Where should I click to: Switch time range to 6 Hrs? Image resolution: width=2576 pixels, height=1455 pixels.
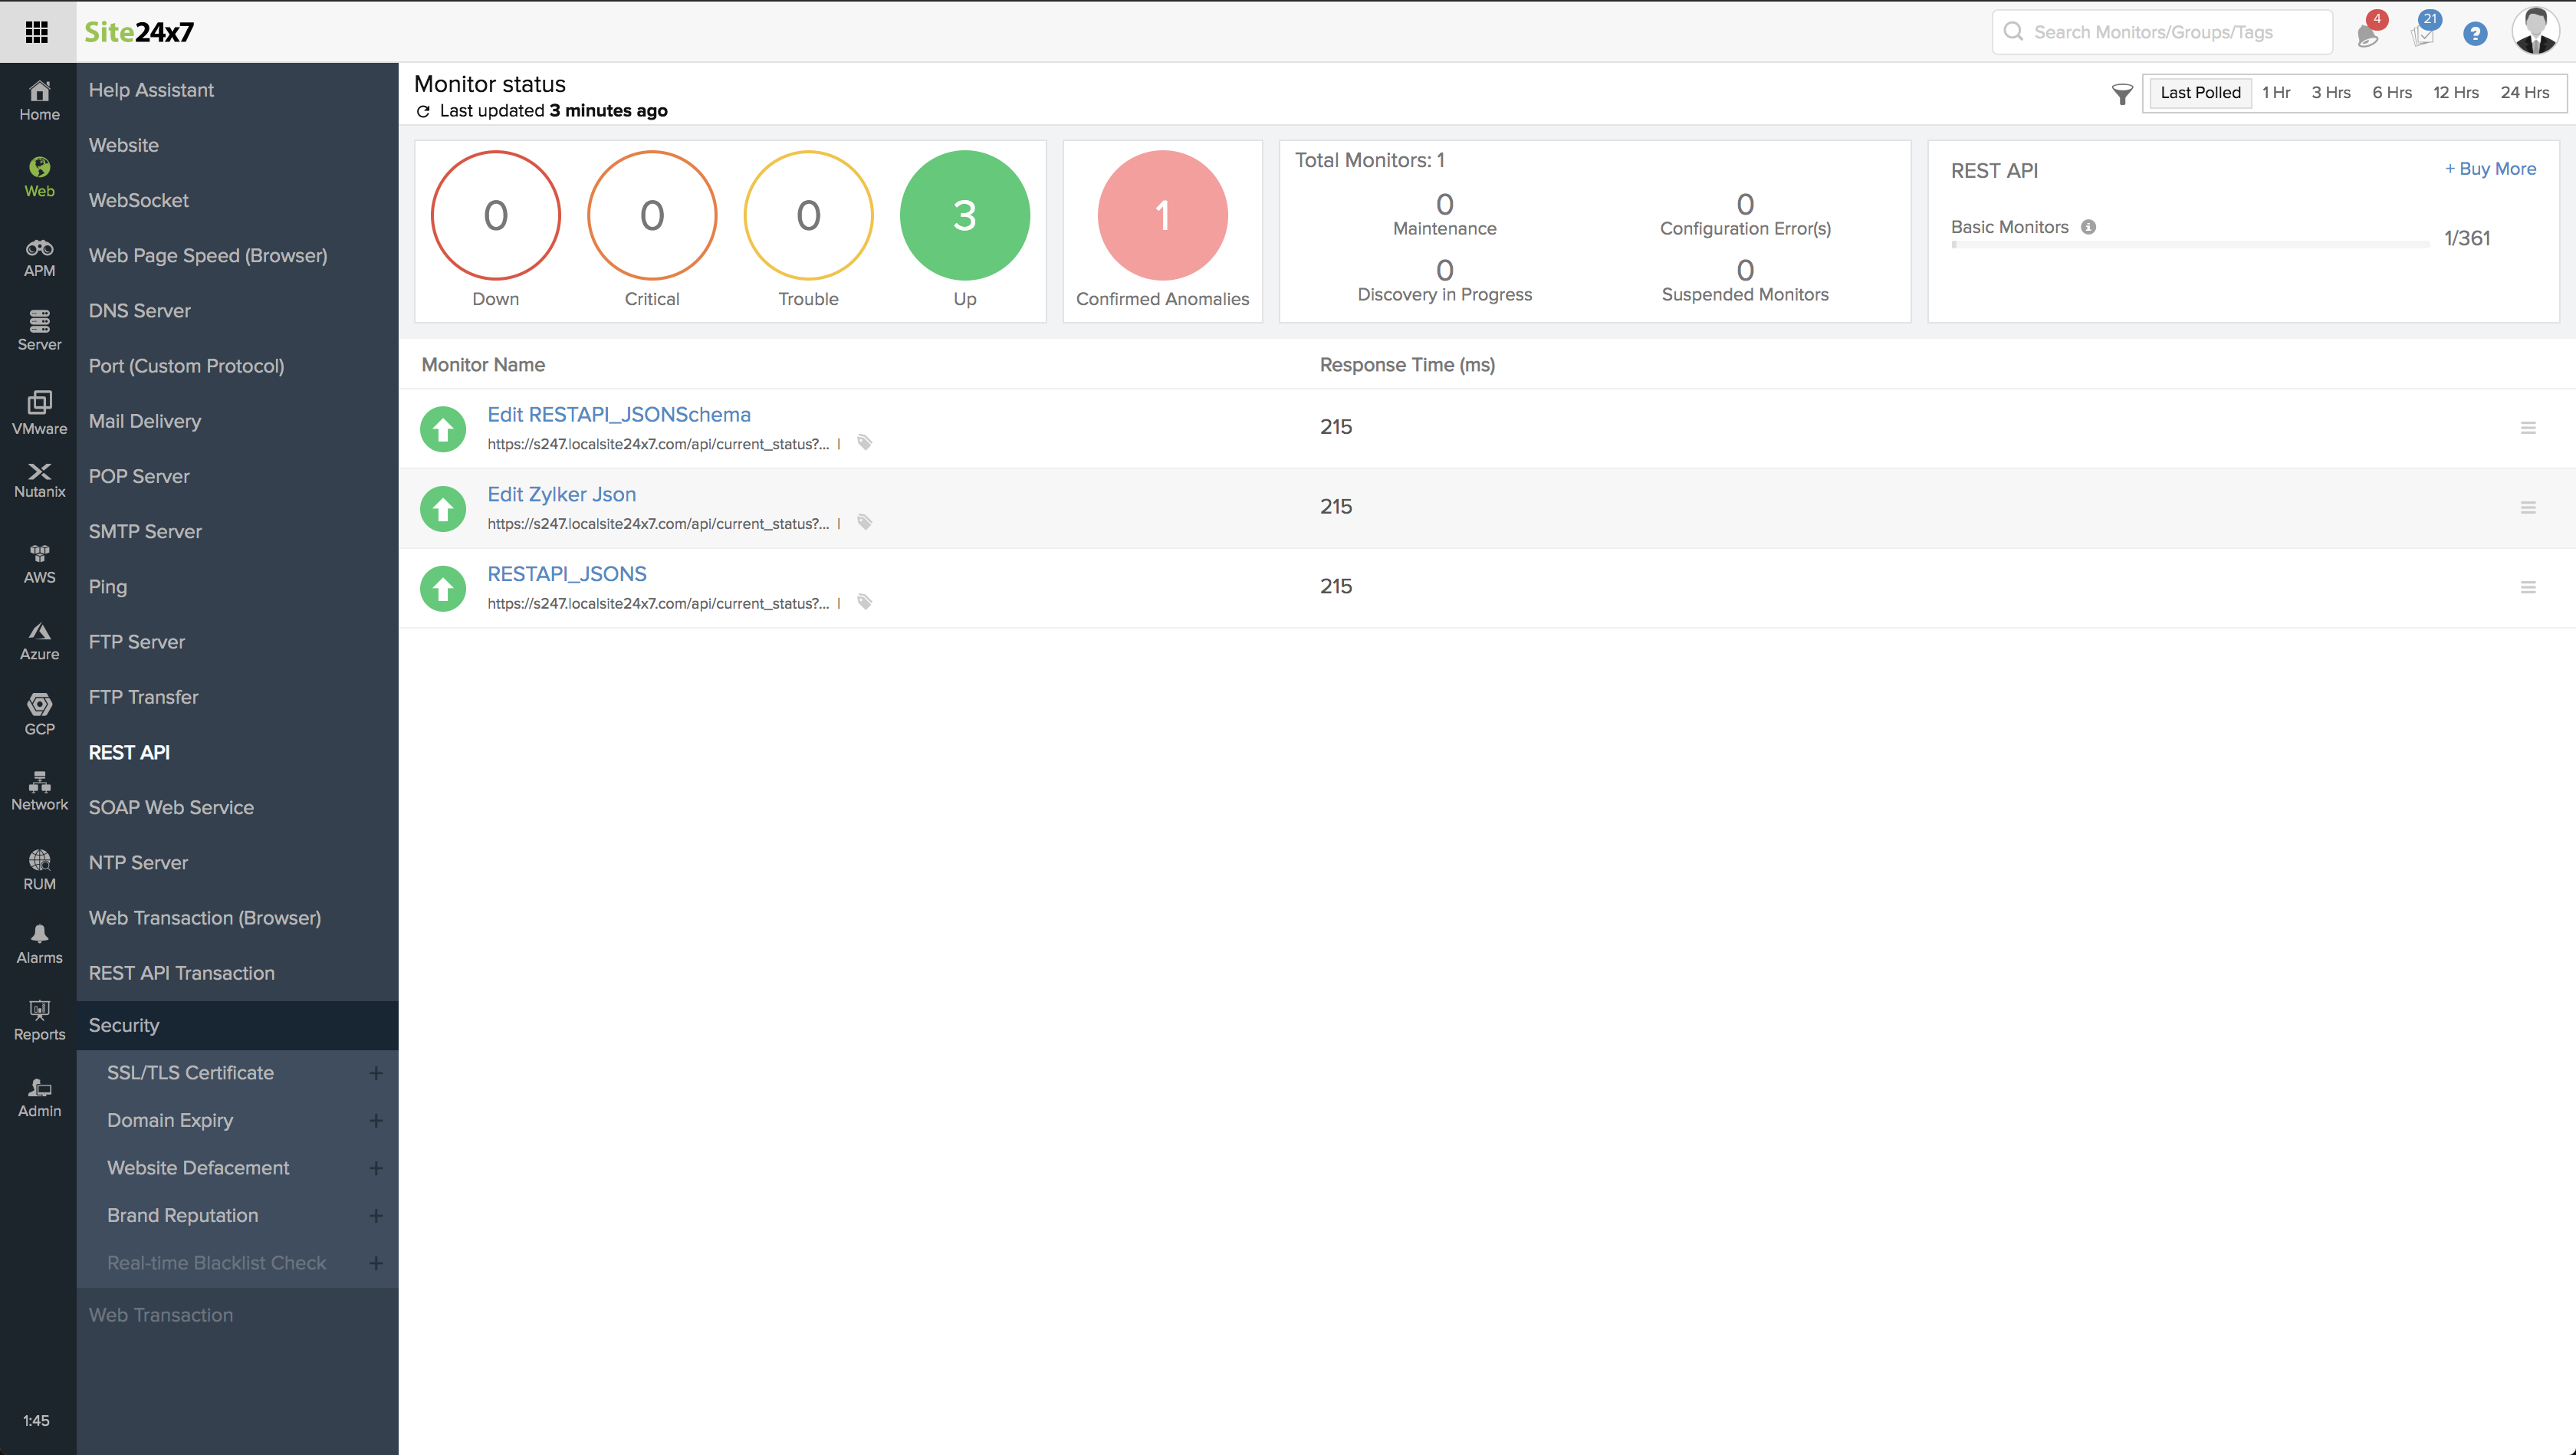pos(2391,93)
